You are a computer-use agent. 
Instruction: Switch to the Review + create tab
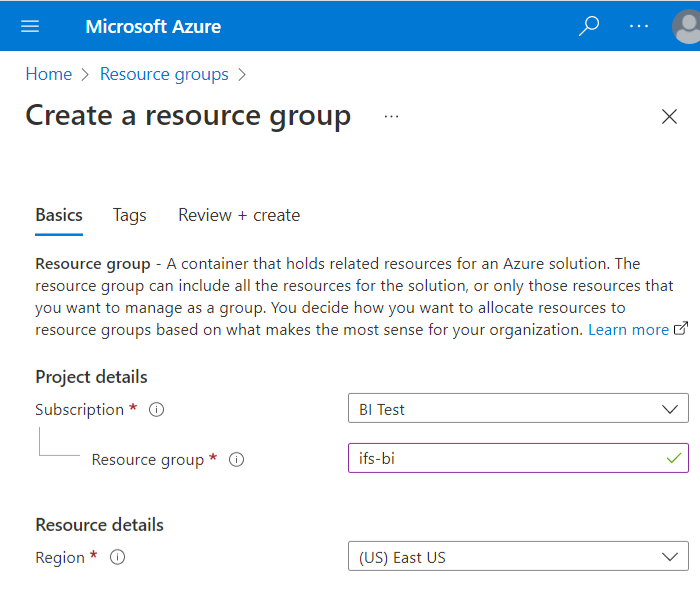[239, 215]
